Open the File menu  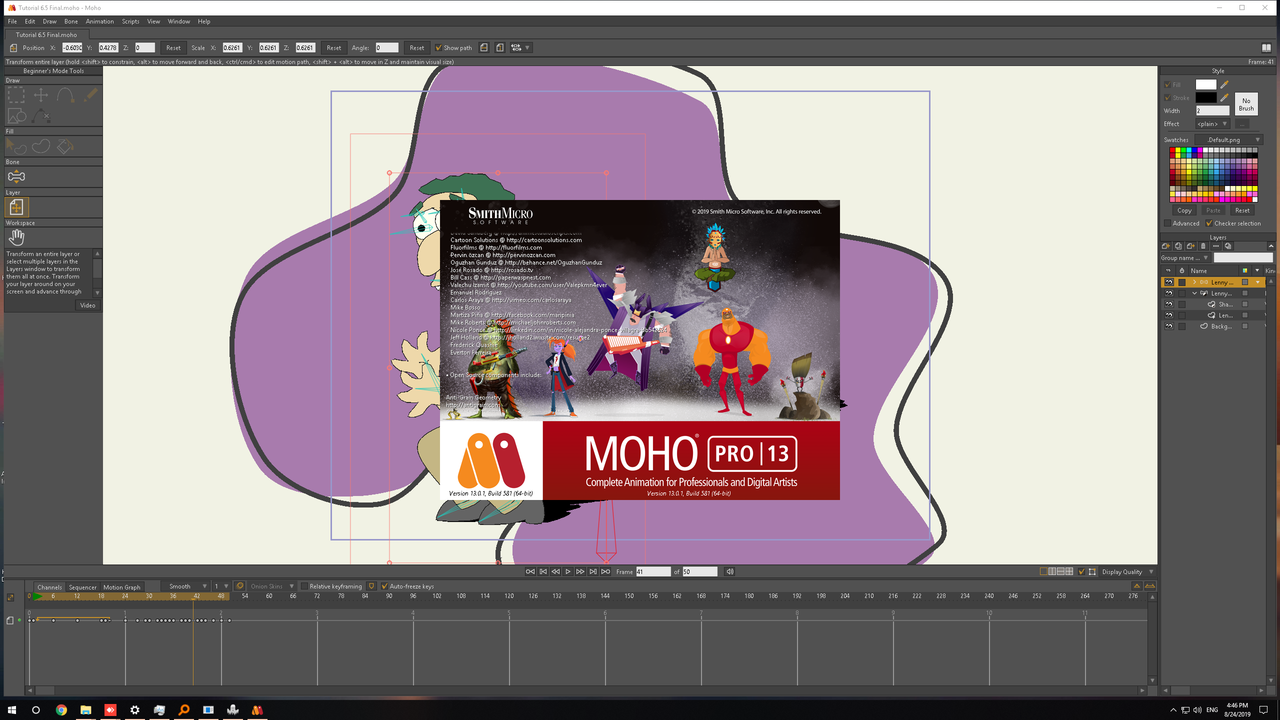point(12,21)
